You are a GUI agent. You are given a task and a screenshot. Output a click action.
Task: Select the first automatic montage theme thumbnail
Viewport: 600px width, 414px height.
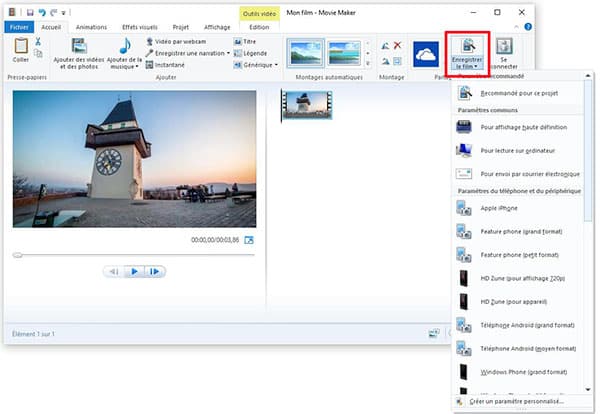tap(305, 53)
